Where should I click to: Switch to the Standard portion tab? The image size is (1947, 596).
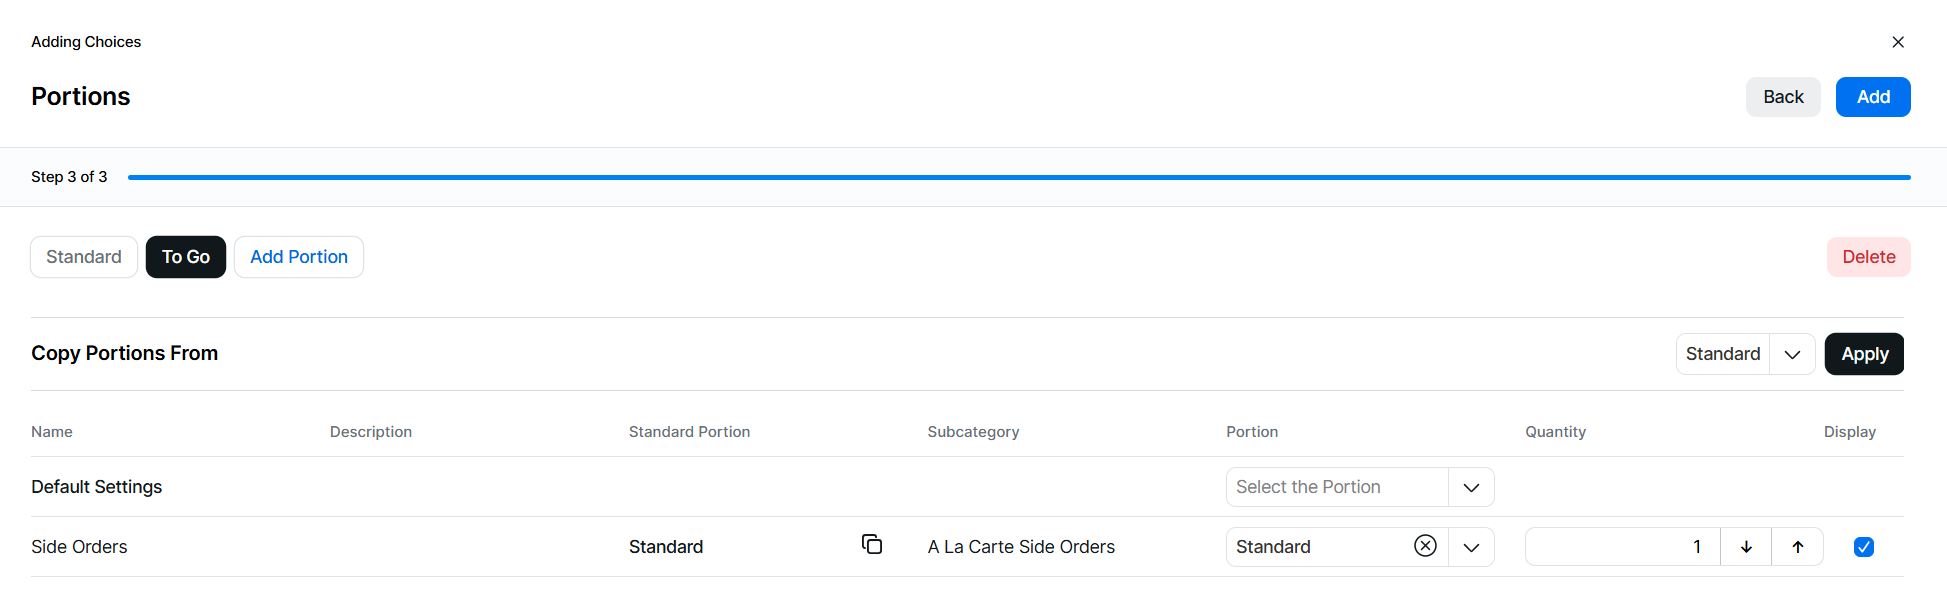pyautogui.click(x=84, y=257)
